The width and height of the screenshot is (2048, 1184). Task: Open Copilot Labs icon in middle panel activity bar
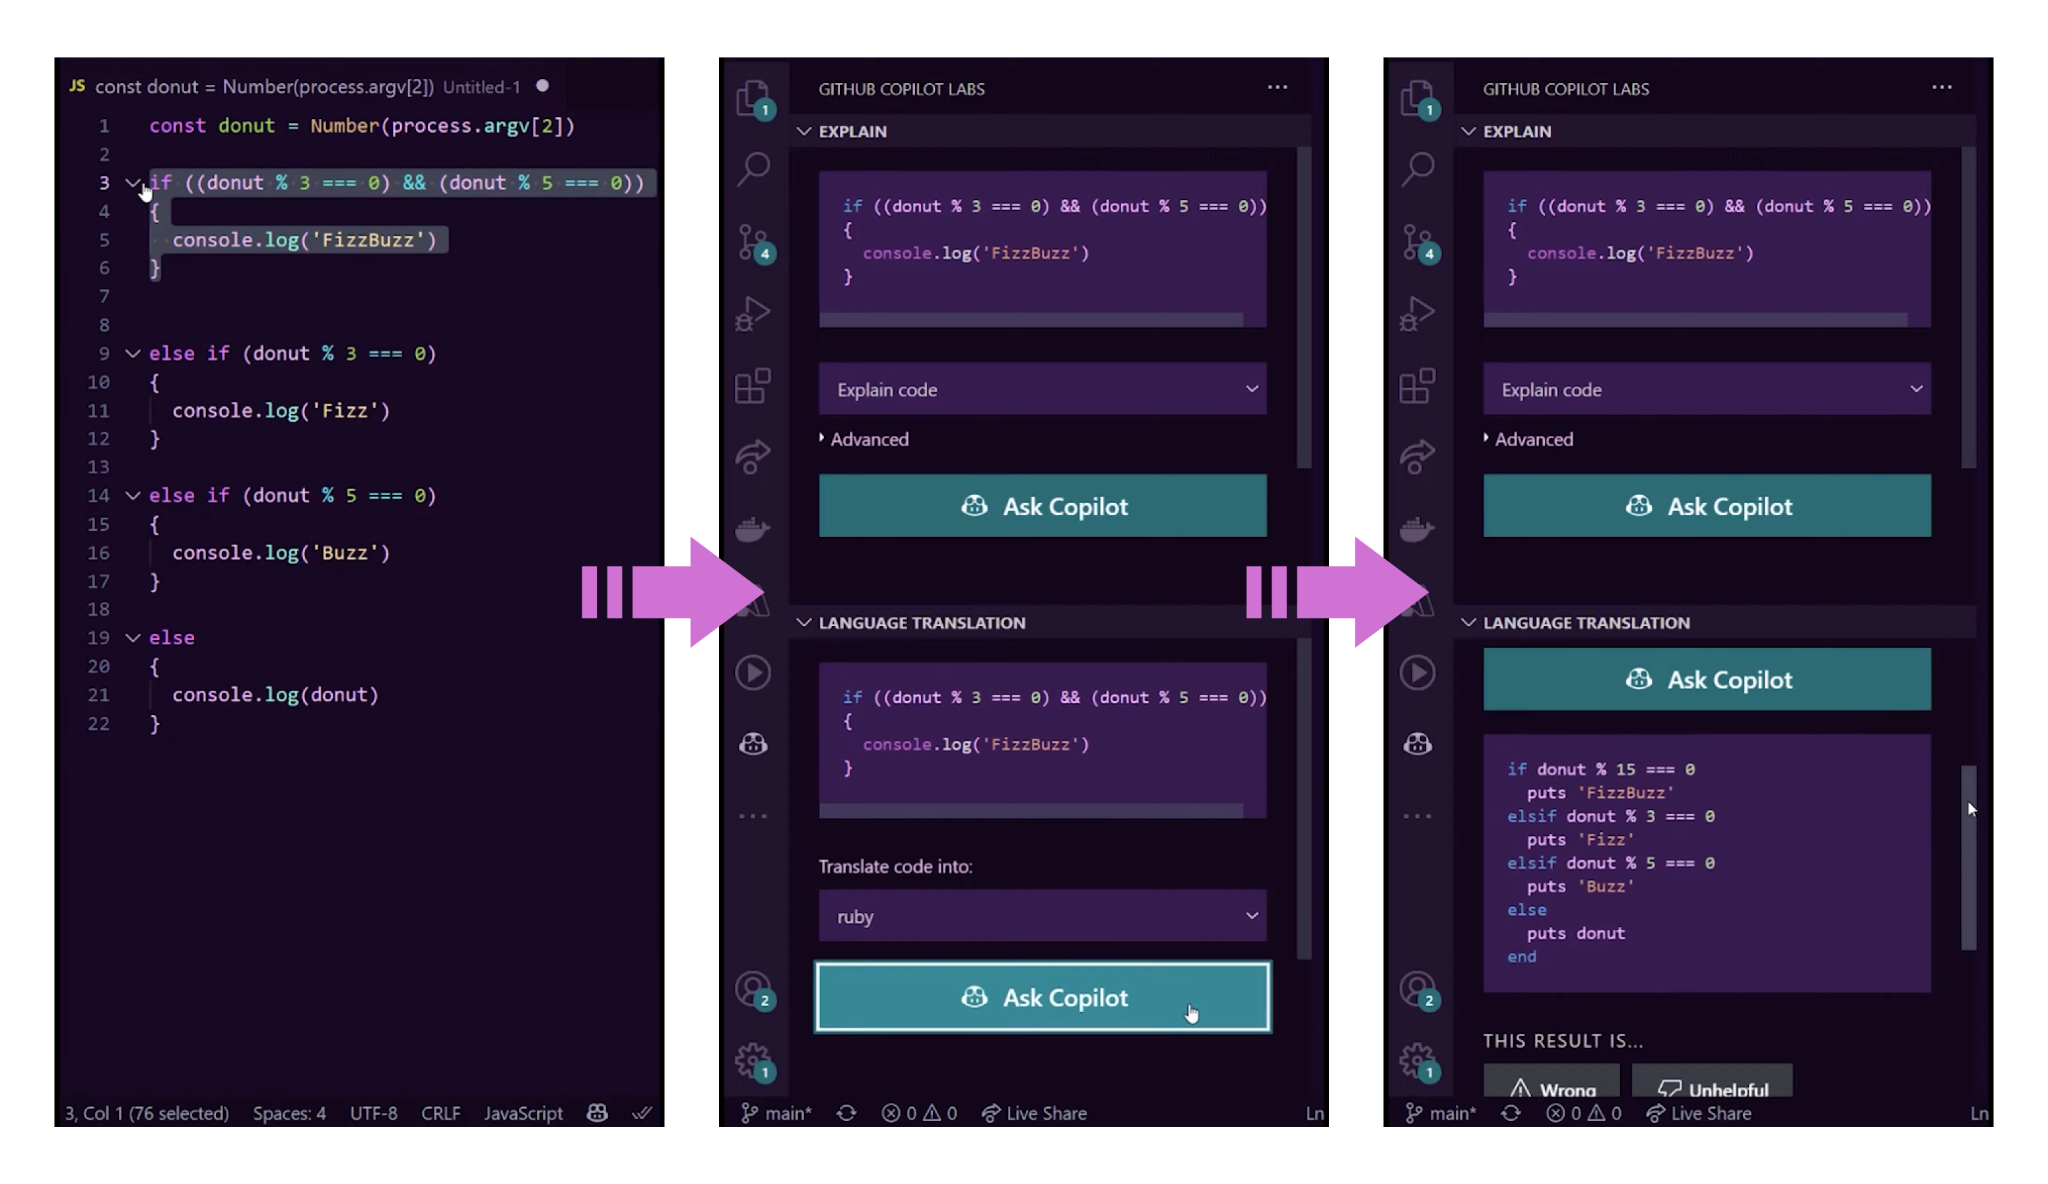tap(753, 744)
